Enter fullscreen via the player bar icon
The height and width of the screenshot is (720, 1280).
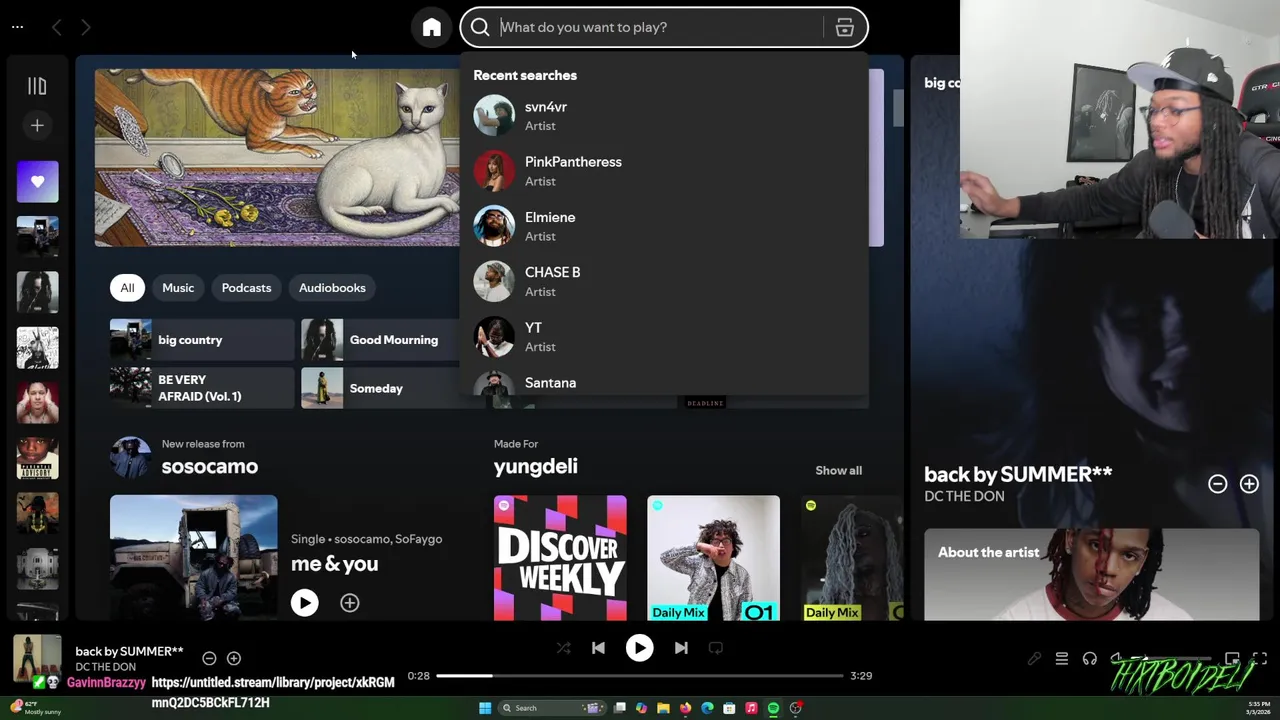[x=1260, y=659]
